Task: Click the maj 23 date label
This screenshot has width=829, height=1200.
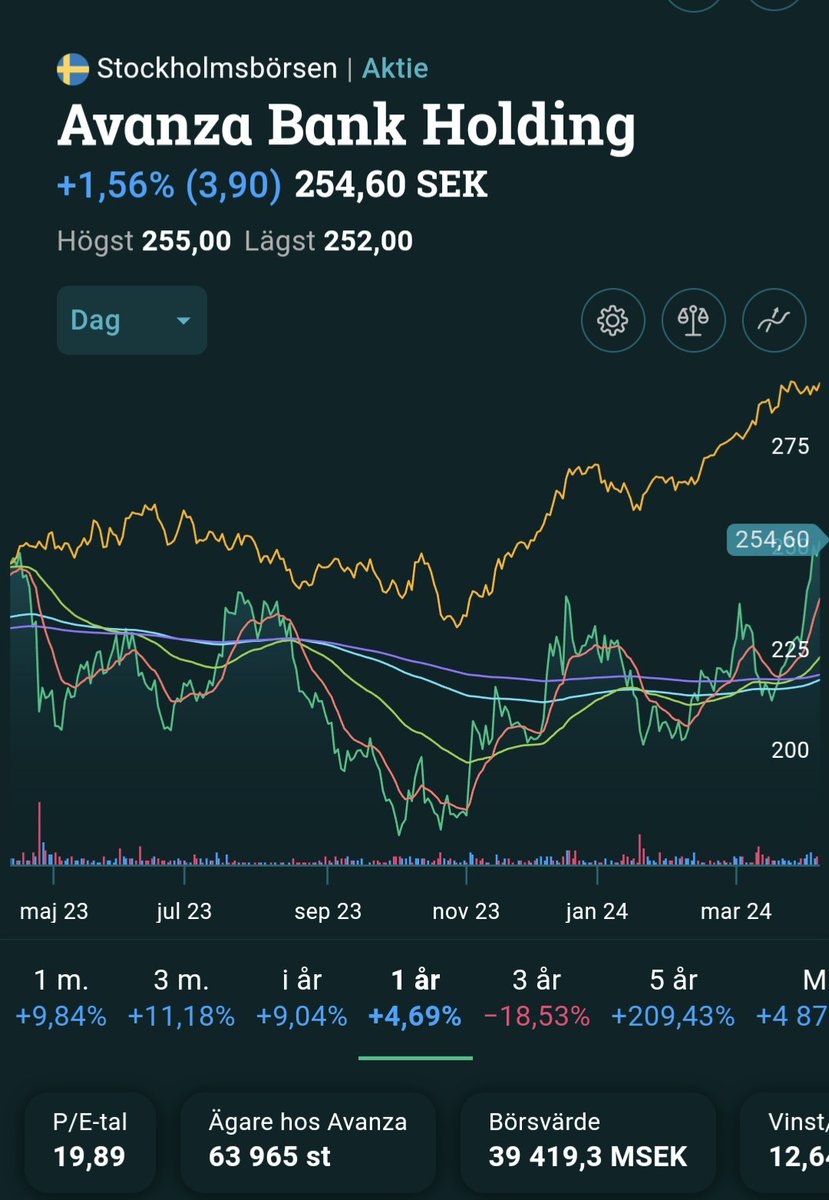Action: pos(54,912)
